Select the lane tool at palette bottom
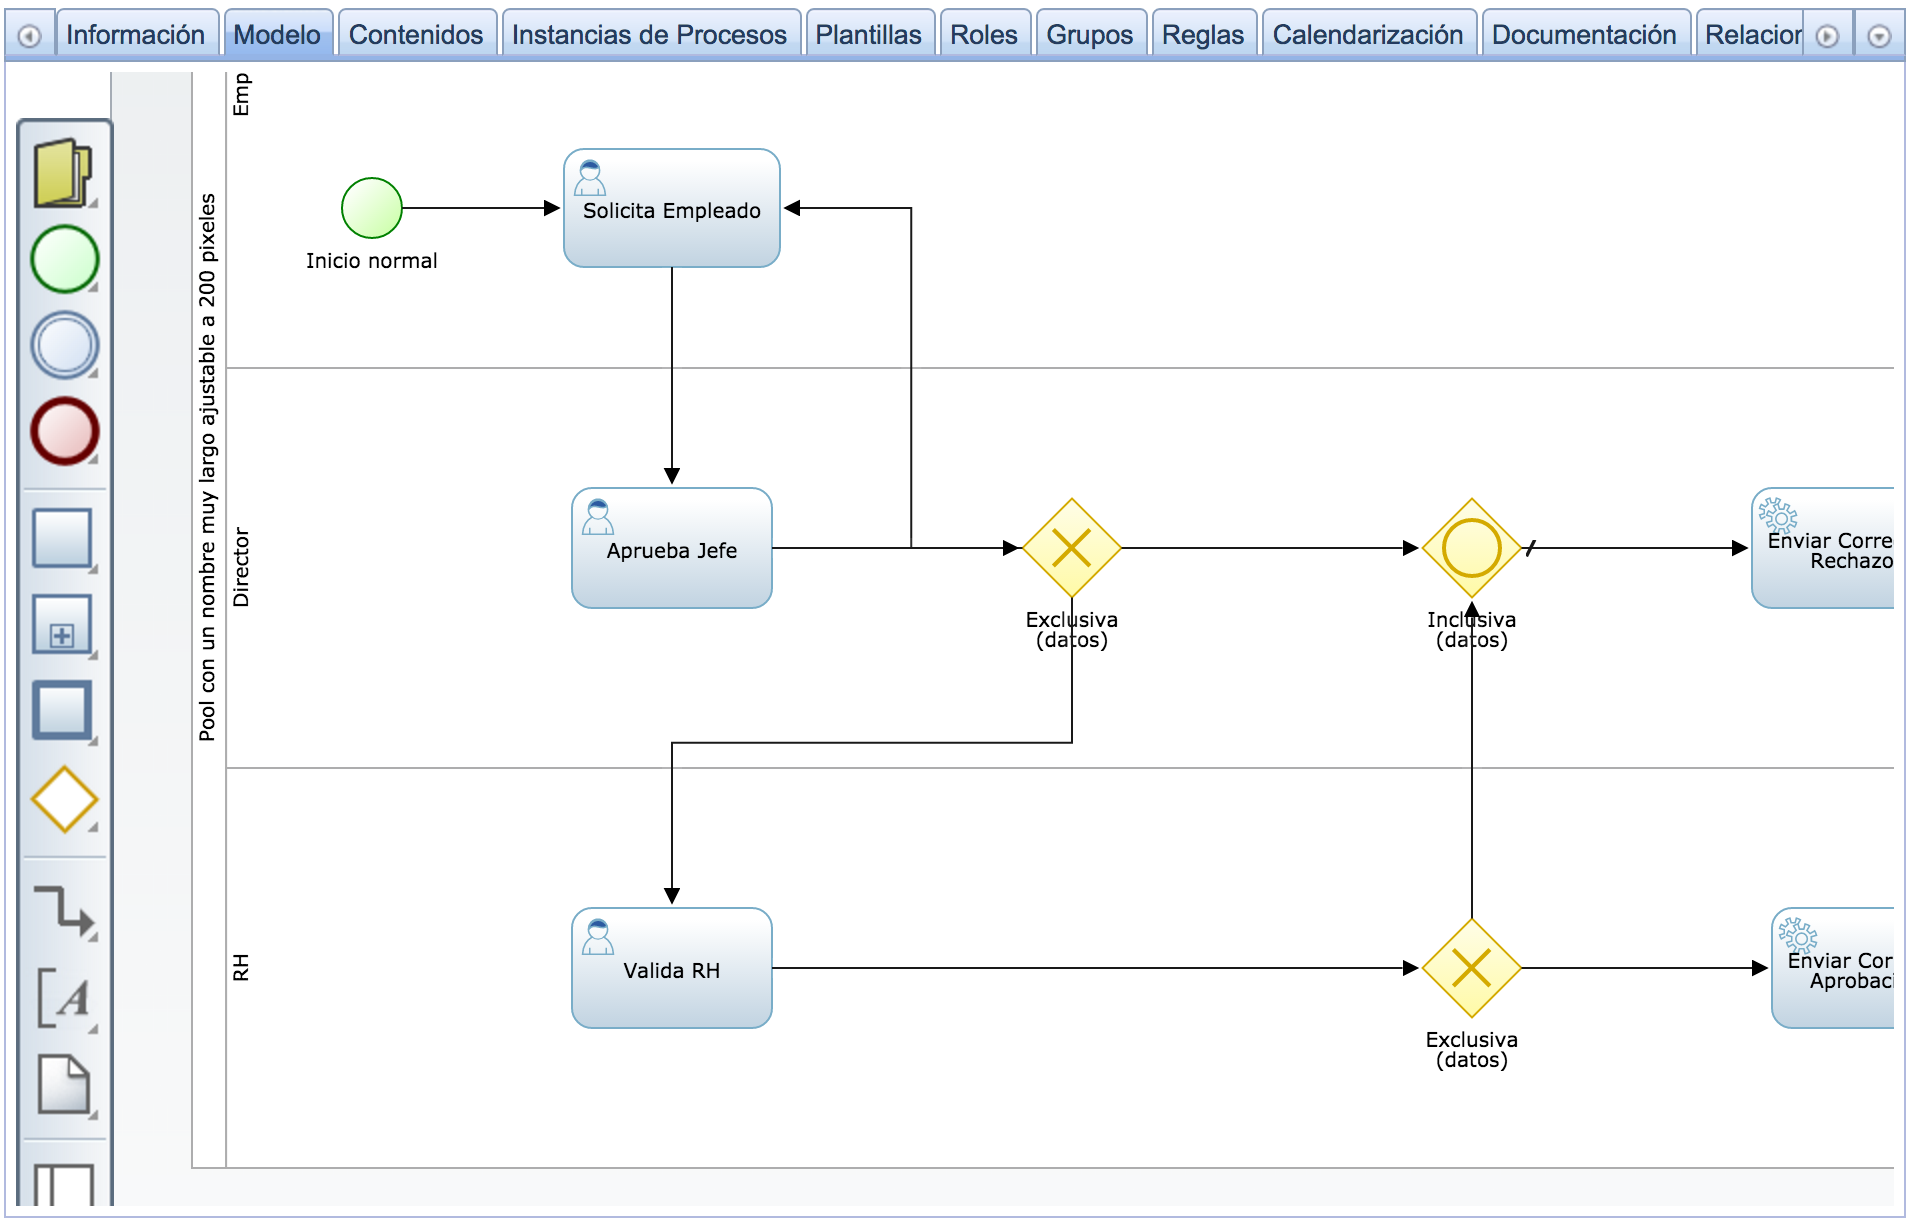 pos(64,1184)
